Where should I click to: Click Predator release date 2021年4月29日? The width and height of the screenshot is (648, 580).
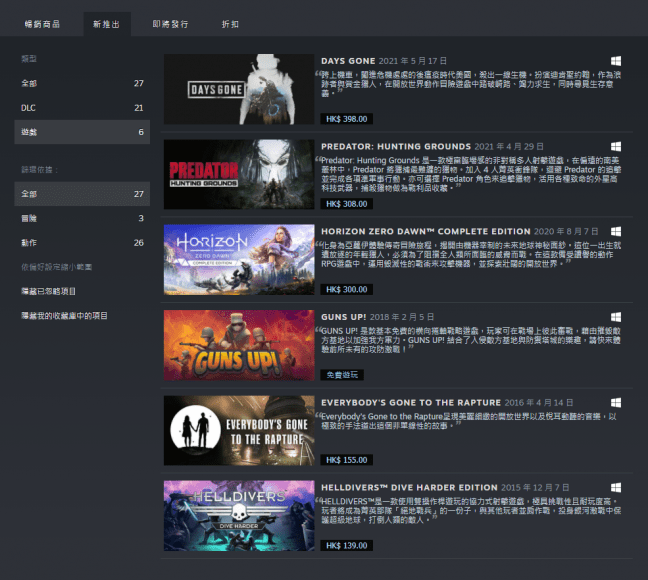coord(509,146)
